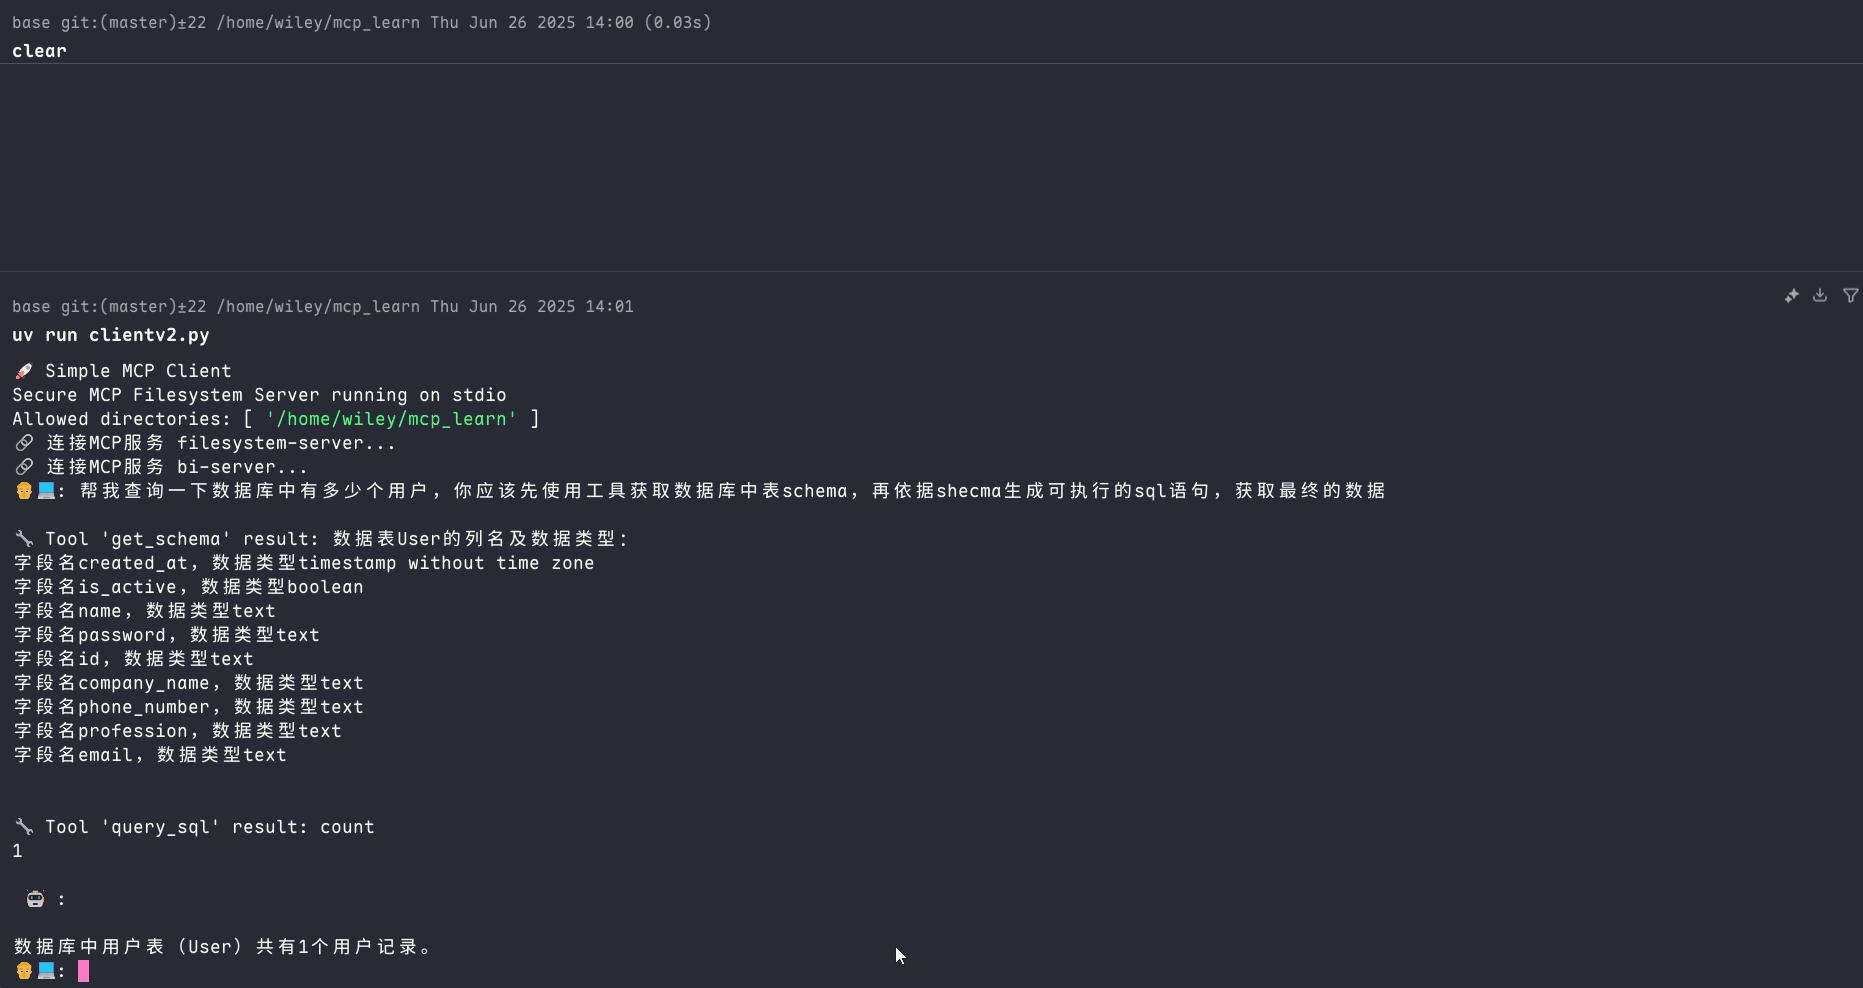1863x988 pixels.
Task: Click the 'clear' command text
Action: pyautogui.click(x=39, y=50)
